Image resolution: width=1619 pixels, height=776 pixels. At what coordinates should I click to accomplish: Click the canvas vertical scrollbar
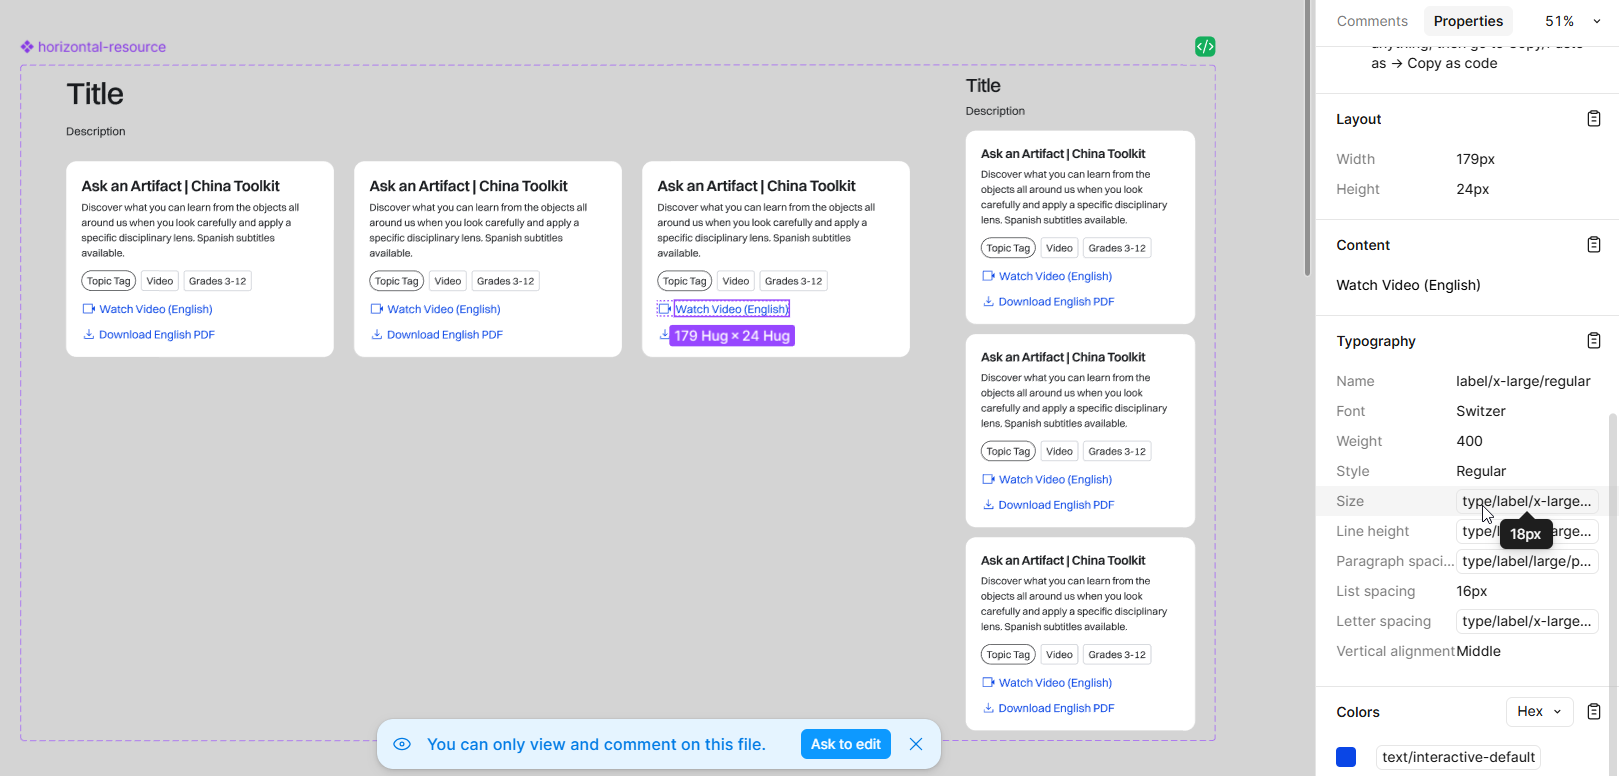pyautogui.click(x=1307, y=140)
